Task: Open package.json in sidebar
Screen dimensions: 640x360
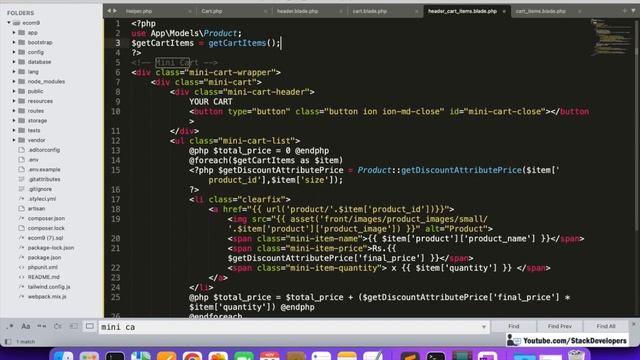Action: [x=44, y=258]
